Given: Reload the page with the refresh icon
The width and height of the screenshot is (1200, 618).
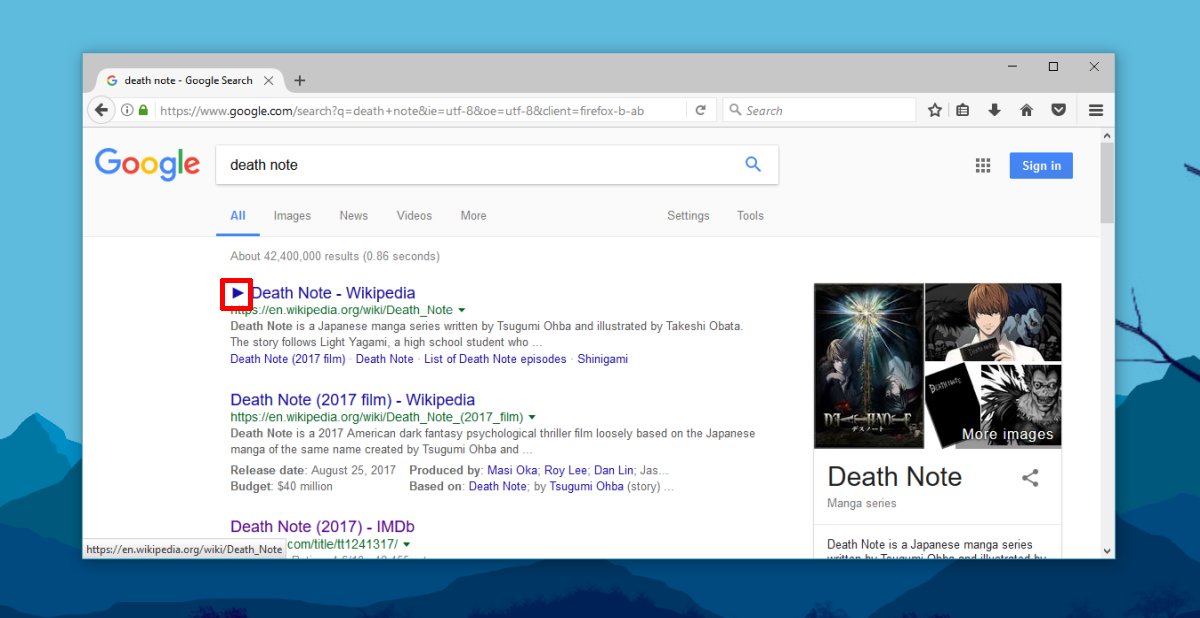Looking at the screenshot, I should (701, 110).
